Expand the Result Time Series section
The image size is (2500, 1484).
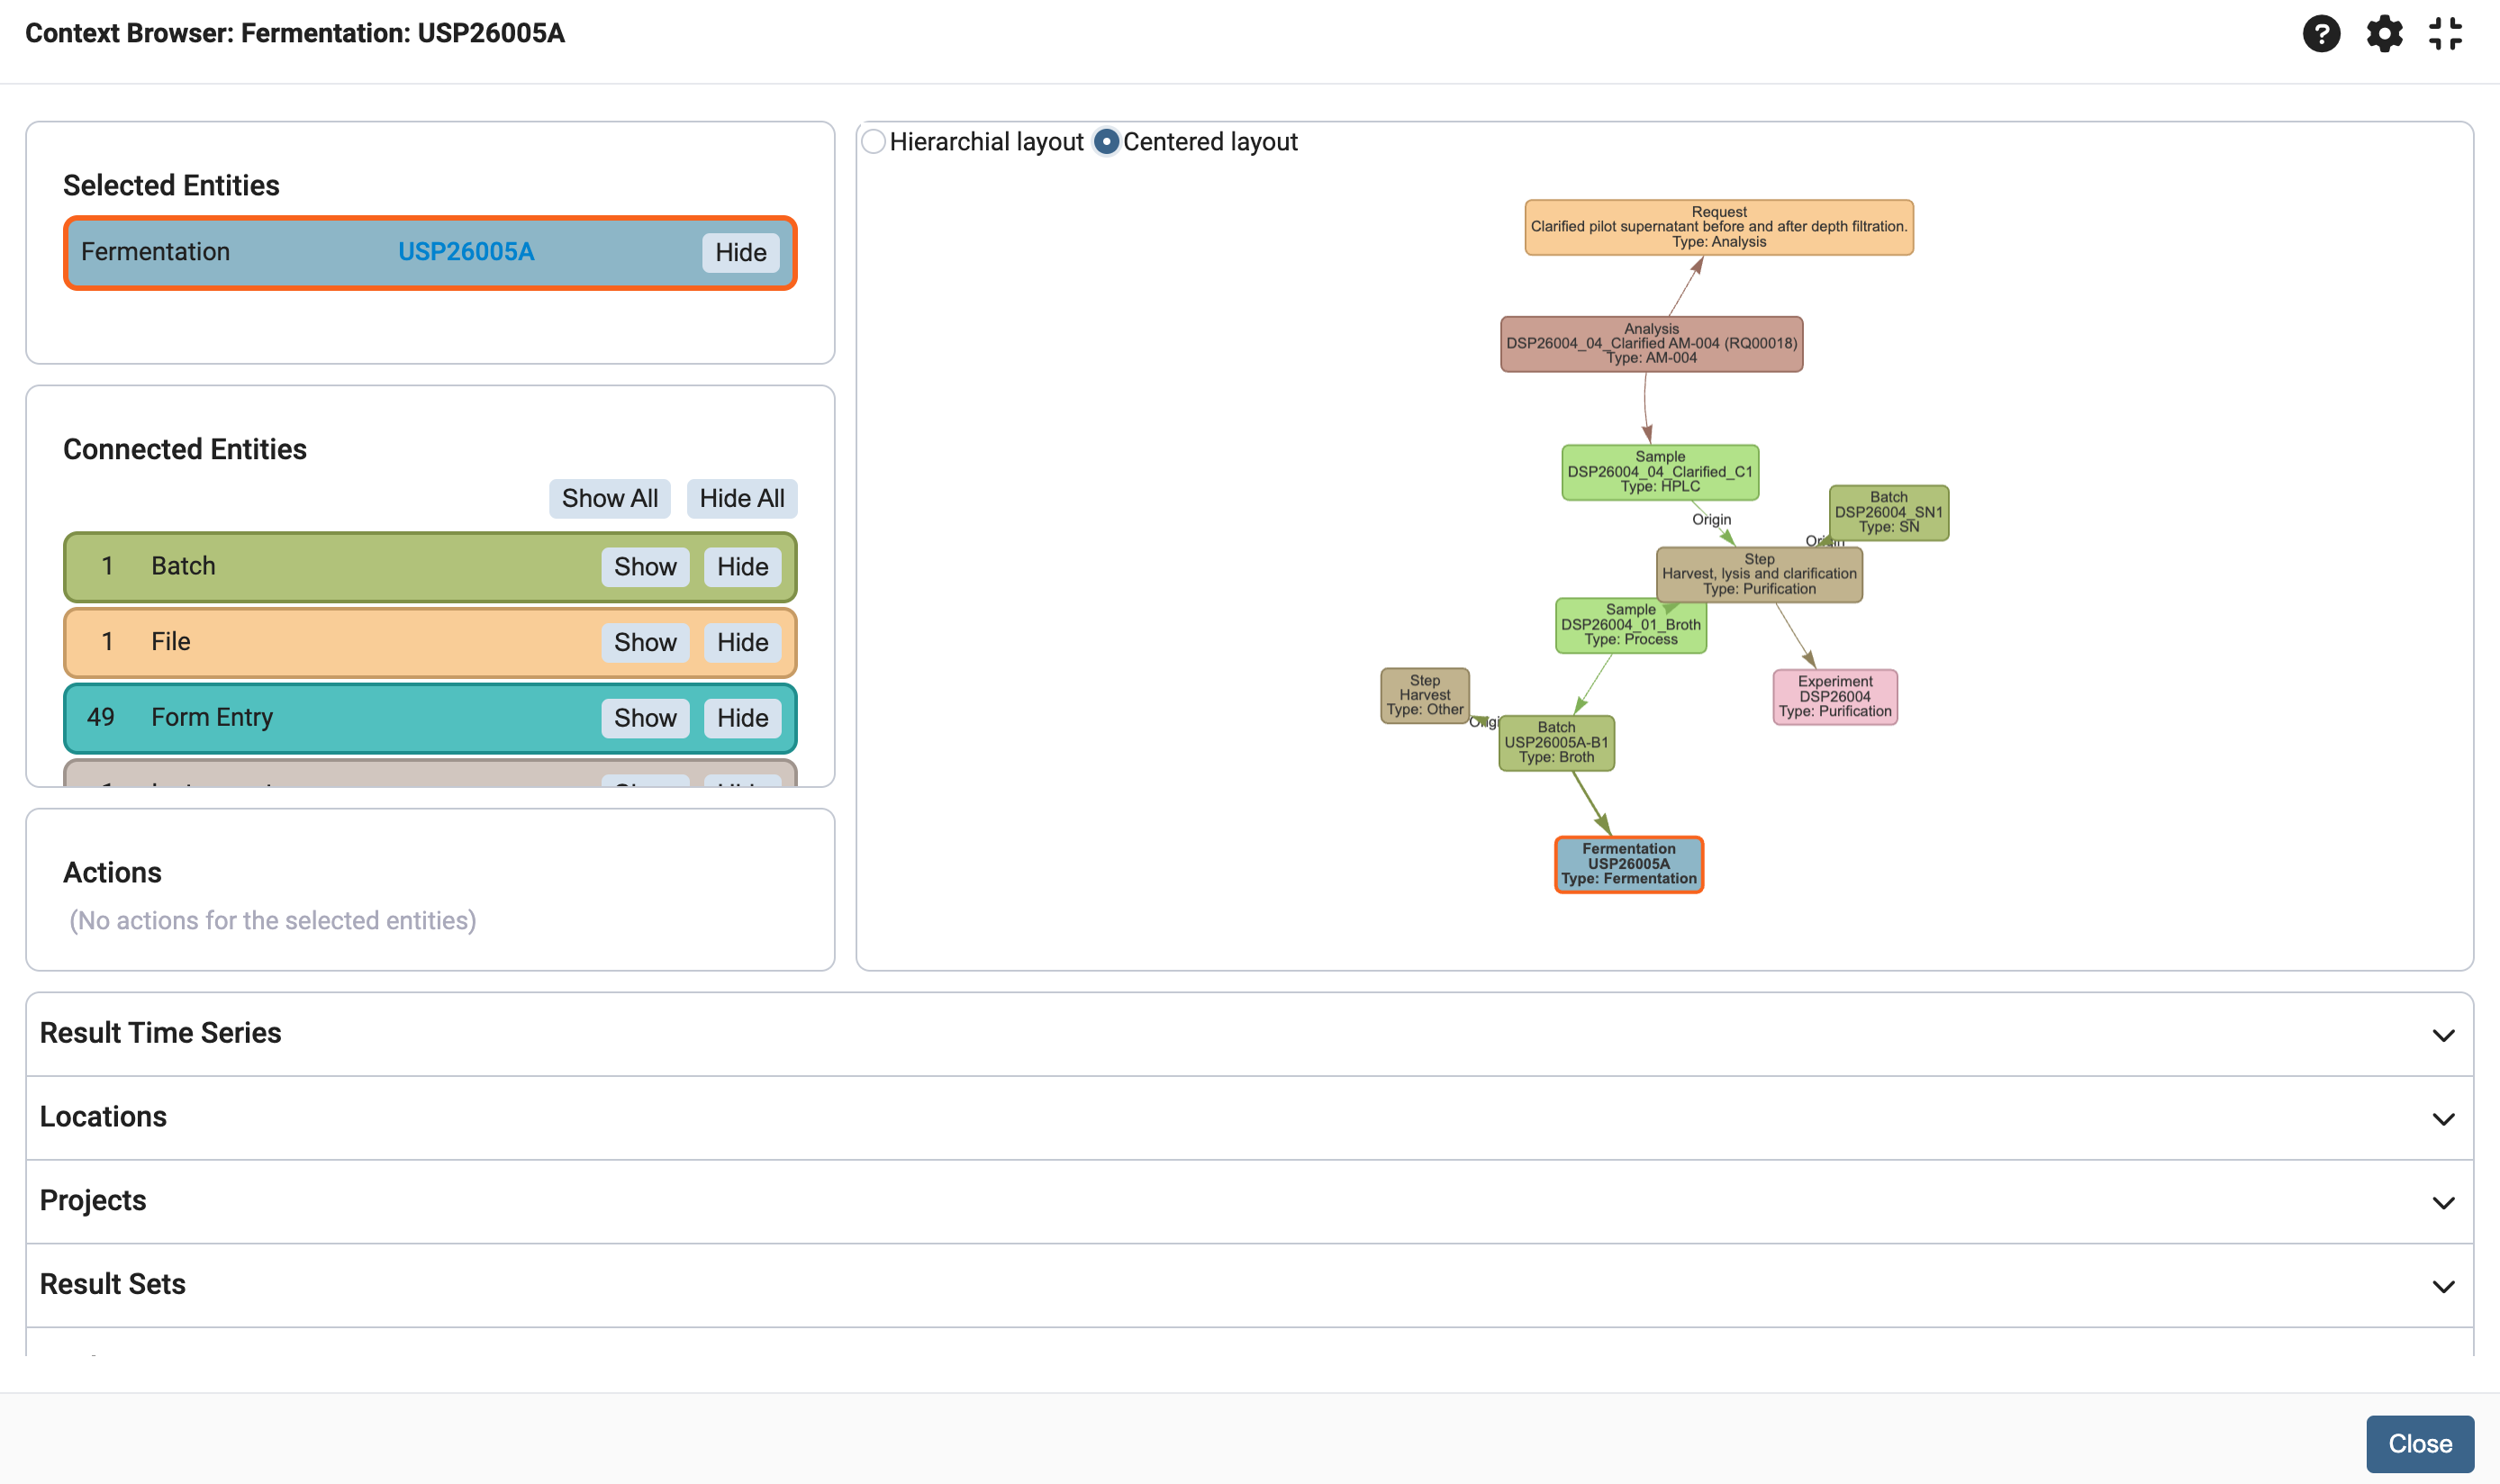1250,1034
